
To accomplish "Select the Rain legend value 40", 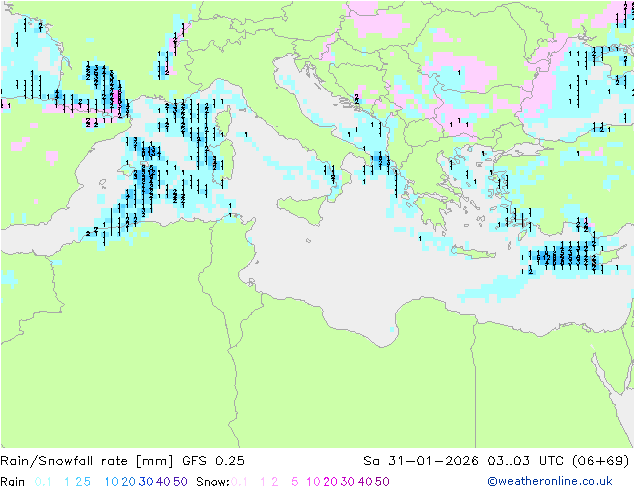I will pyautogui.click(x=163, y=482).
